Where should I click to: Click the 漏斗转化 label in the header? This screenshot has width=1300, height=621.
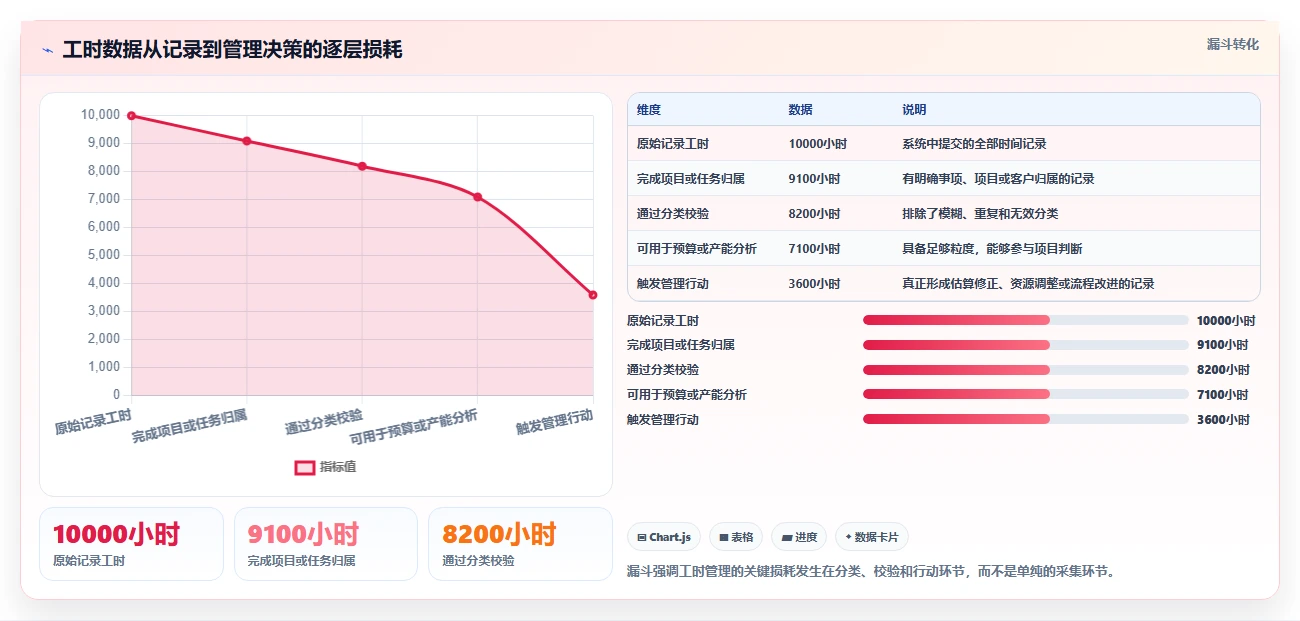(x=1233, y=44)
